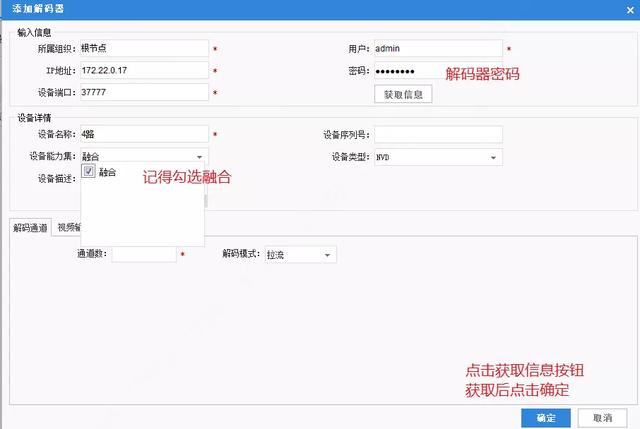Open the 设备类型 NVD dropdown
Screen dimensions: 640x429
(x=438, y=157)
